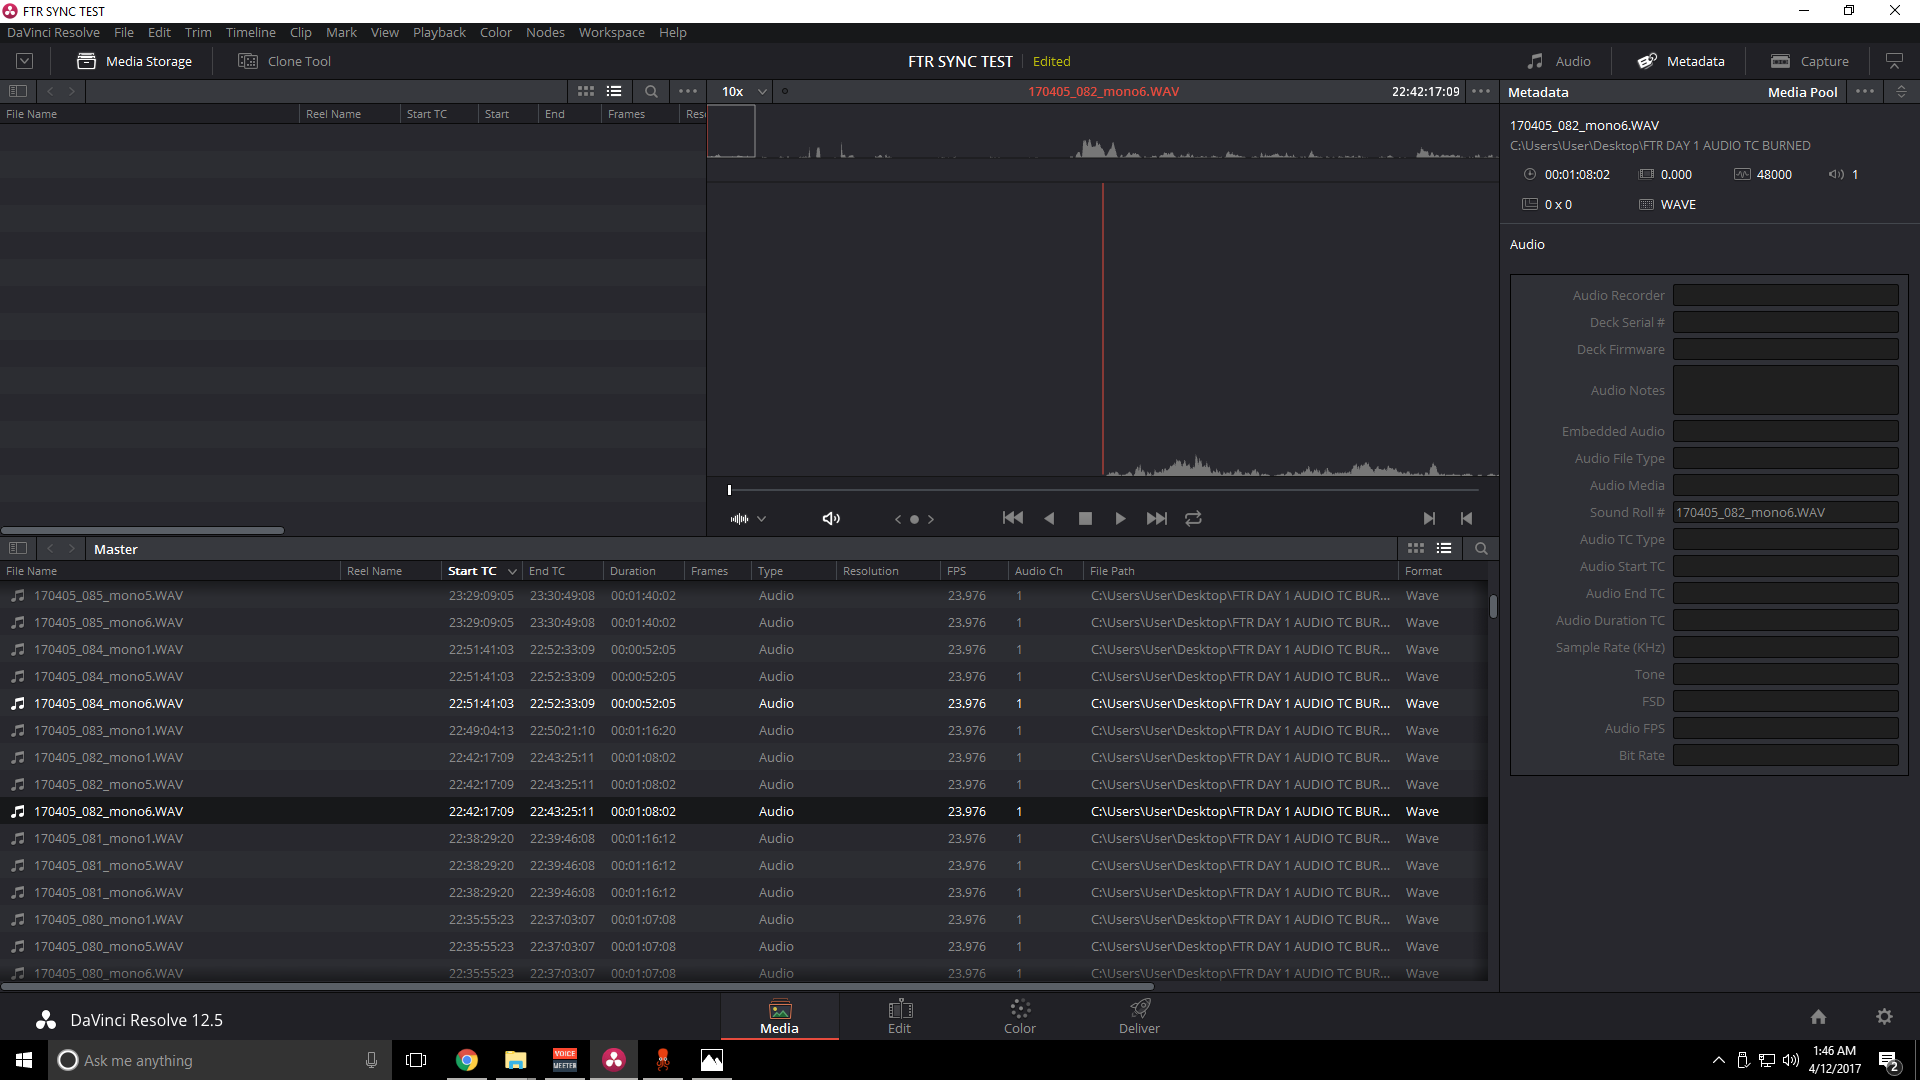Select clip 170405_083_mono1.WAV
Viewport: 1920px width, 1080px height.
coord(743,730)
